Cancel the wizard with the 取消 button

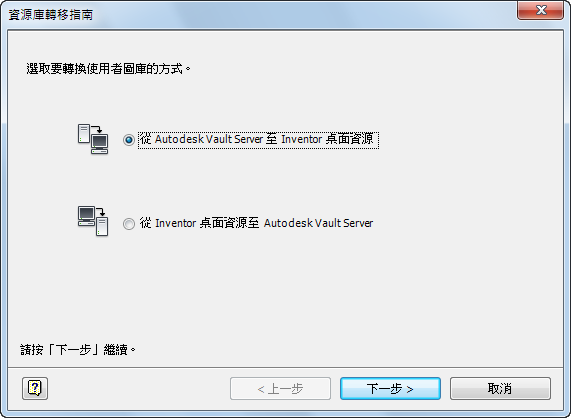coord(500,389)
